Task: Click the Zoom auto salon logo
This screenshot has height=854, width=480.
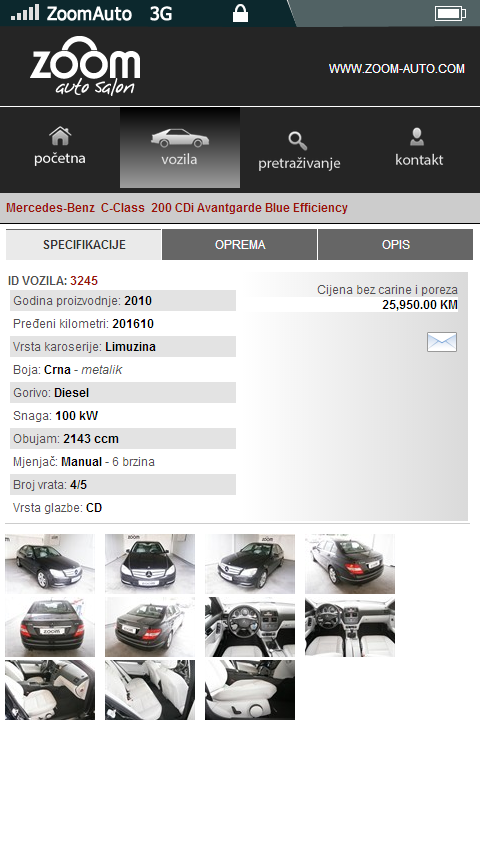Action: tap(85, 66)
